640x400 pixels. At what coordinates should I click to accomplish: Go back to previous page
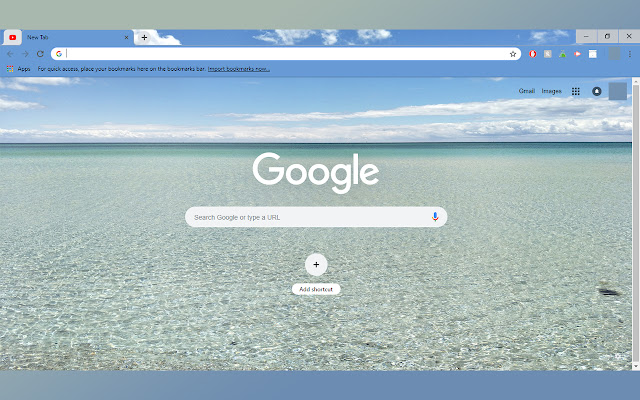pyautogui.click(x=10, y=54)
